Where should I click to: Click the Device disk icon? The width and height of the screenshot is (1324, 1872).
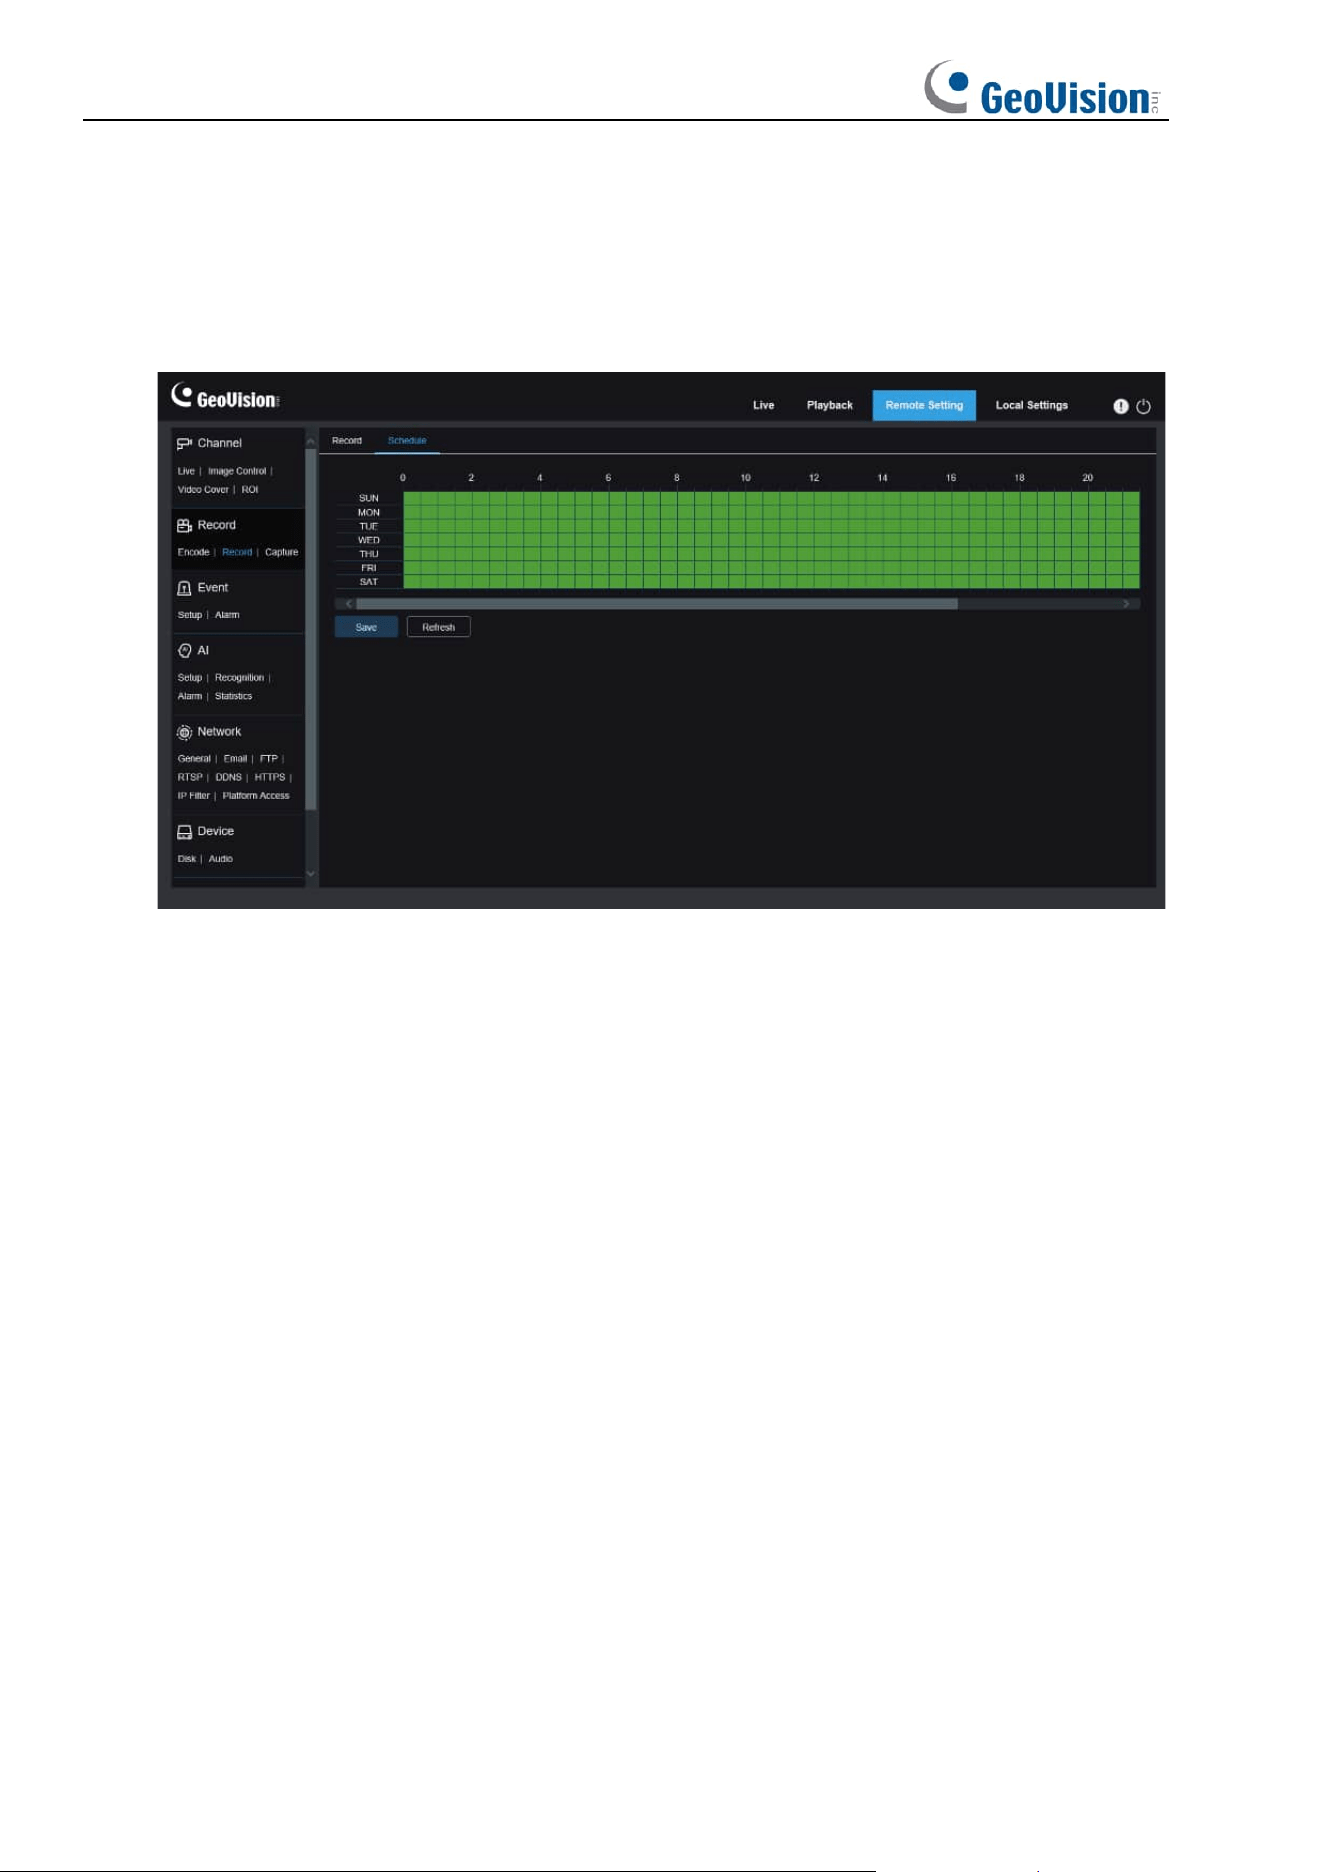184,832
